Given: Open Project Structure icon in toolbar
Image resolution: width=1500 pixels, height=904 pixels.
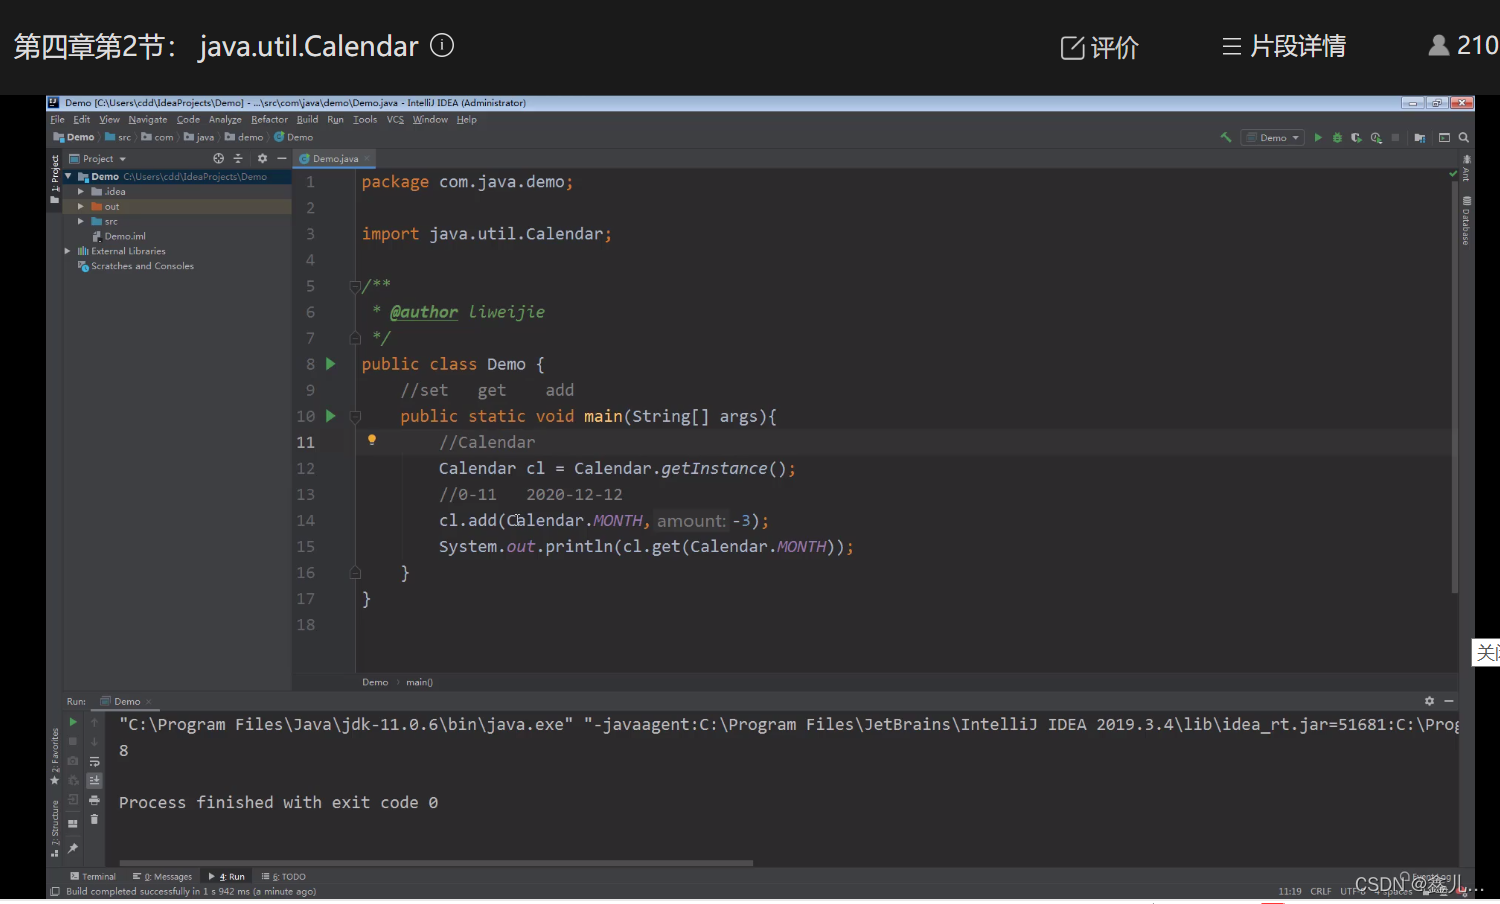Looking at the screenshot, I should (1420, 138).
